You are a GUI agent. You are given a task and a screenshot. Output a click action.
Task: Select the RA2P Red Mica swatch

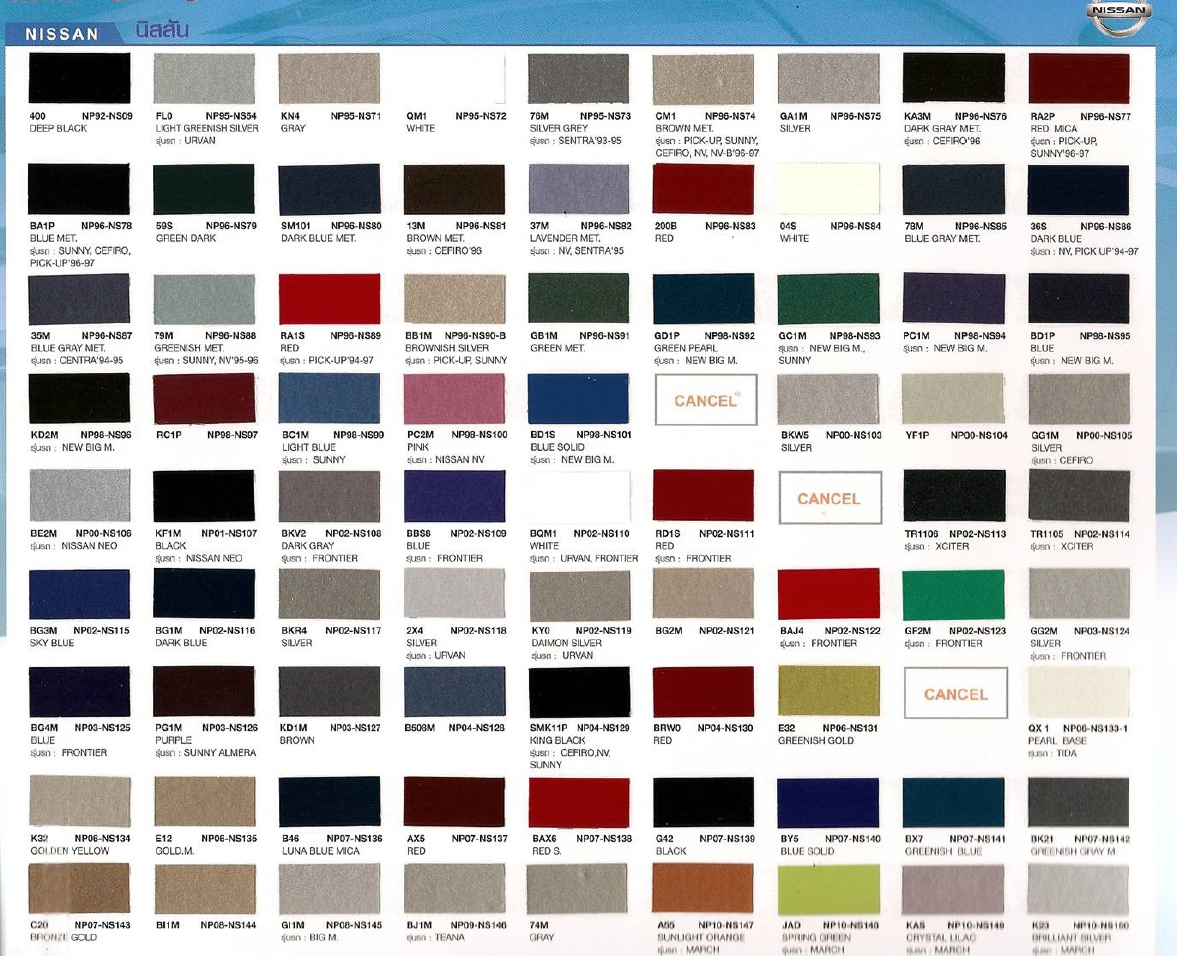[1079, 78]
